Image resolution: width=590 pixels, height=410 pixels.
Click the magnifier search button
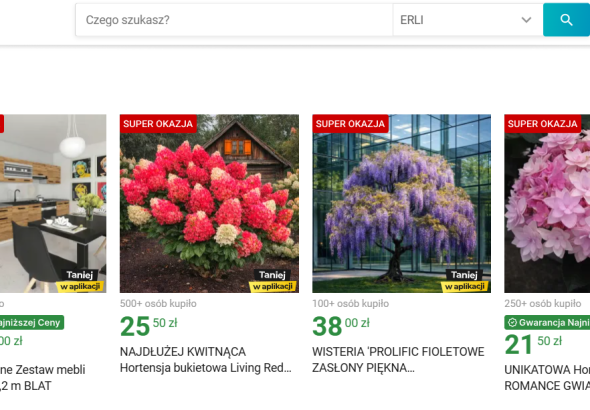click(x=566, y=20)
